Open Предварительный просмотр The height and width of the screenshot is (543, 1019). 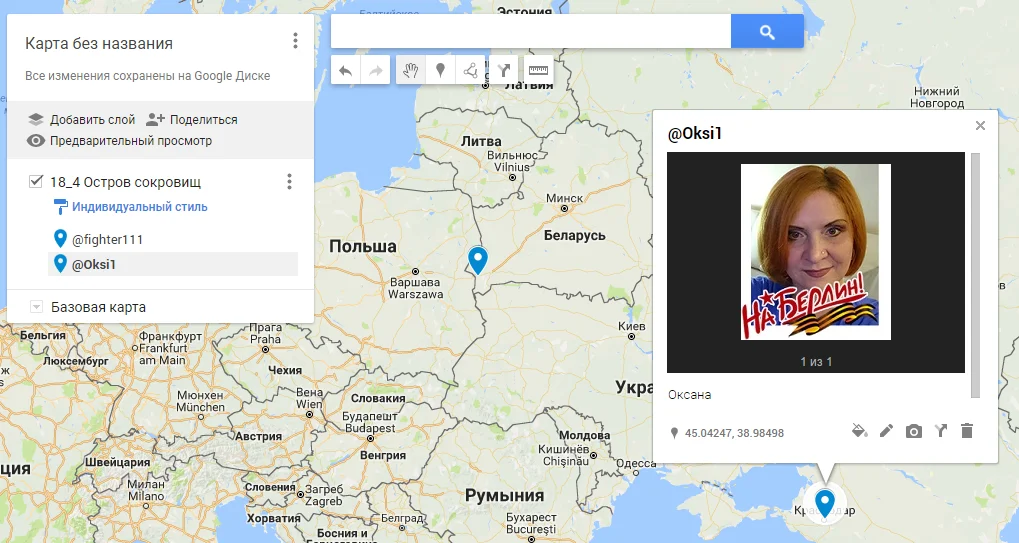click(x=131, y=140)
